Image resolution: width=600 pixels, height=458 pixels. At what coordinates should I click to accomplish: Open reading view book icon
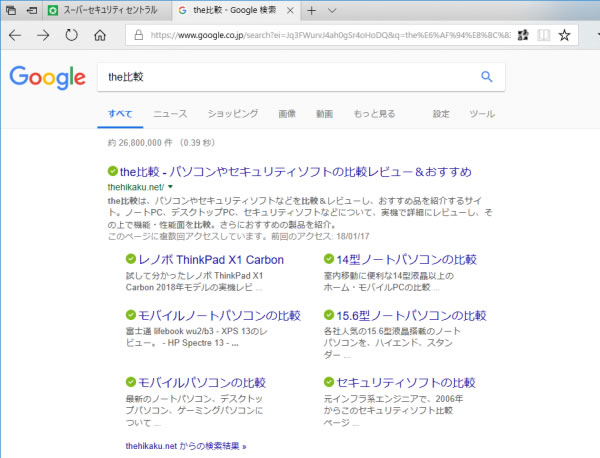point(543,35)
